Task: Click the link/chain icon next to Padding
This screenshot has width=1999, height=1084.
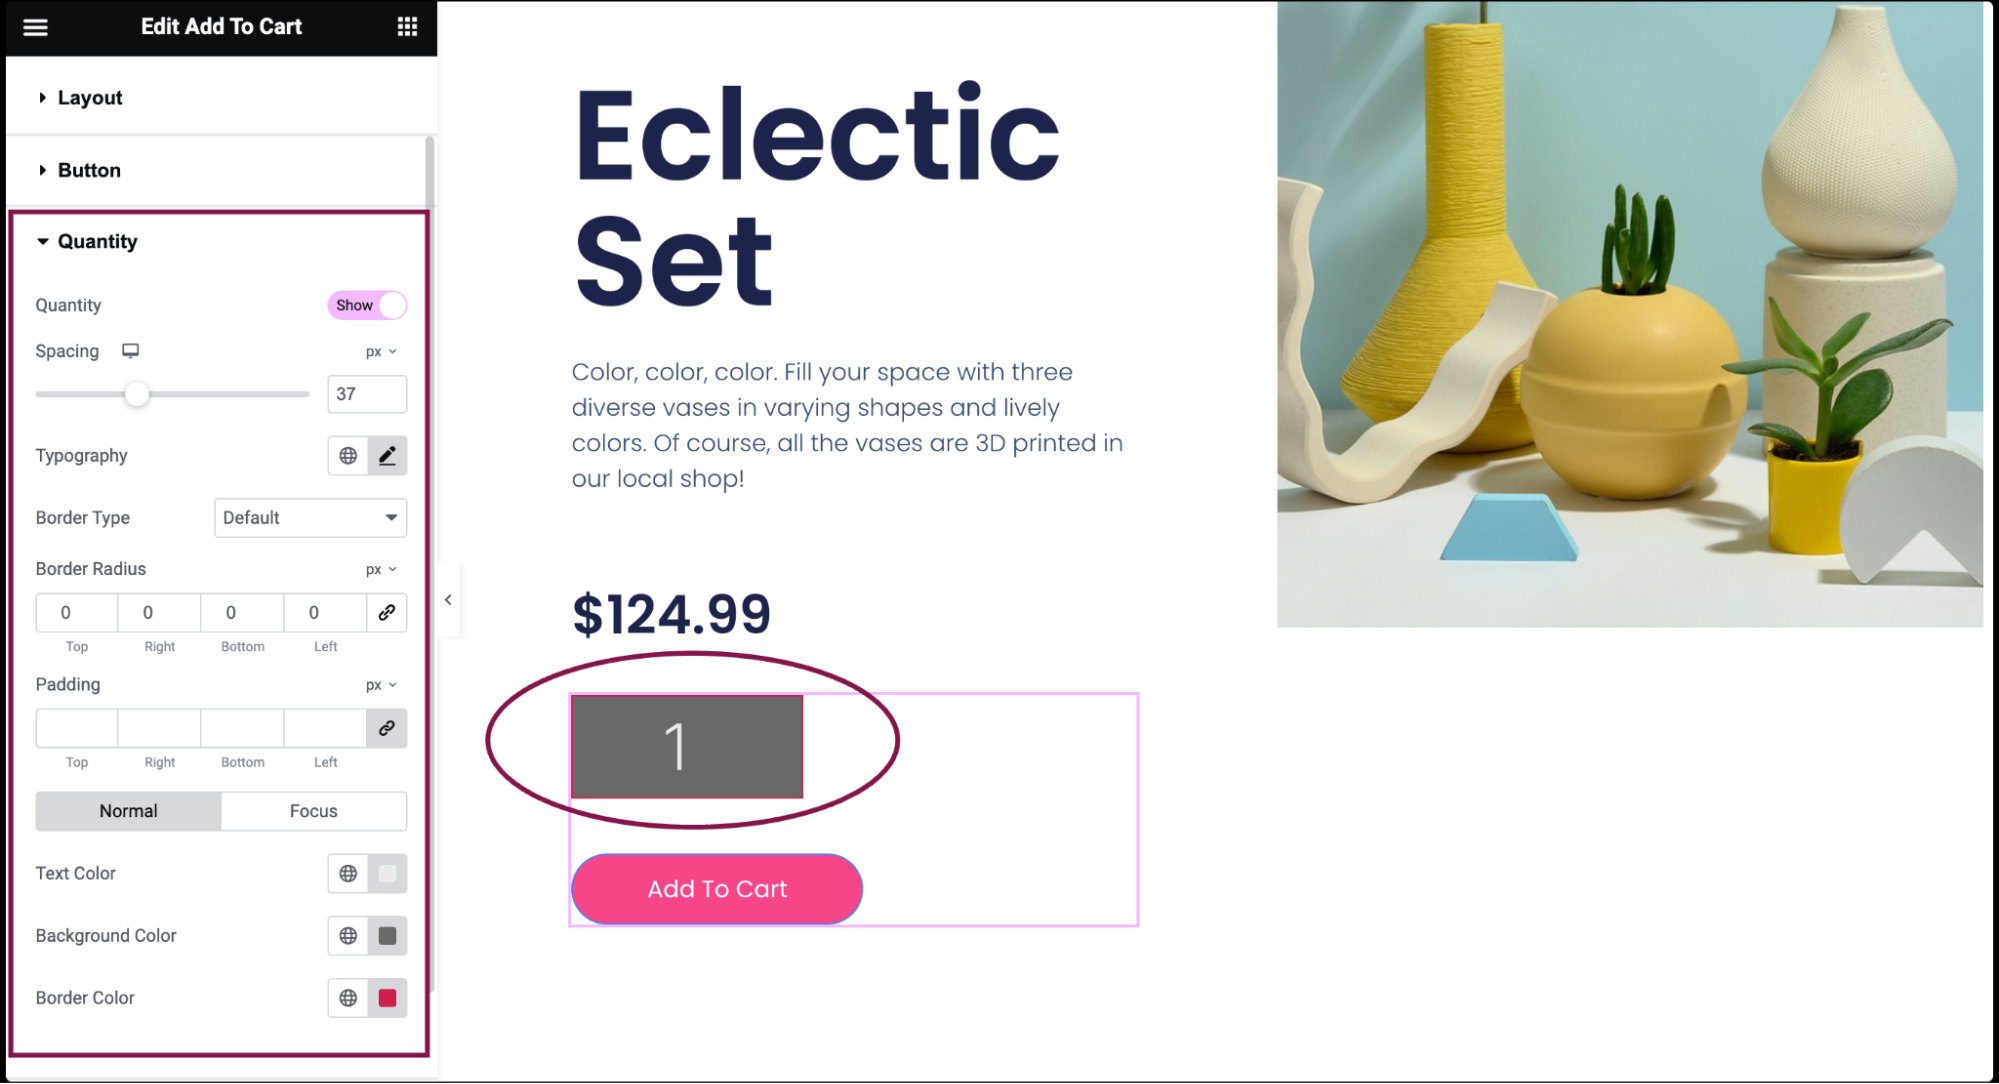Action: click(x=387, y=728)
